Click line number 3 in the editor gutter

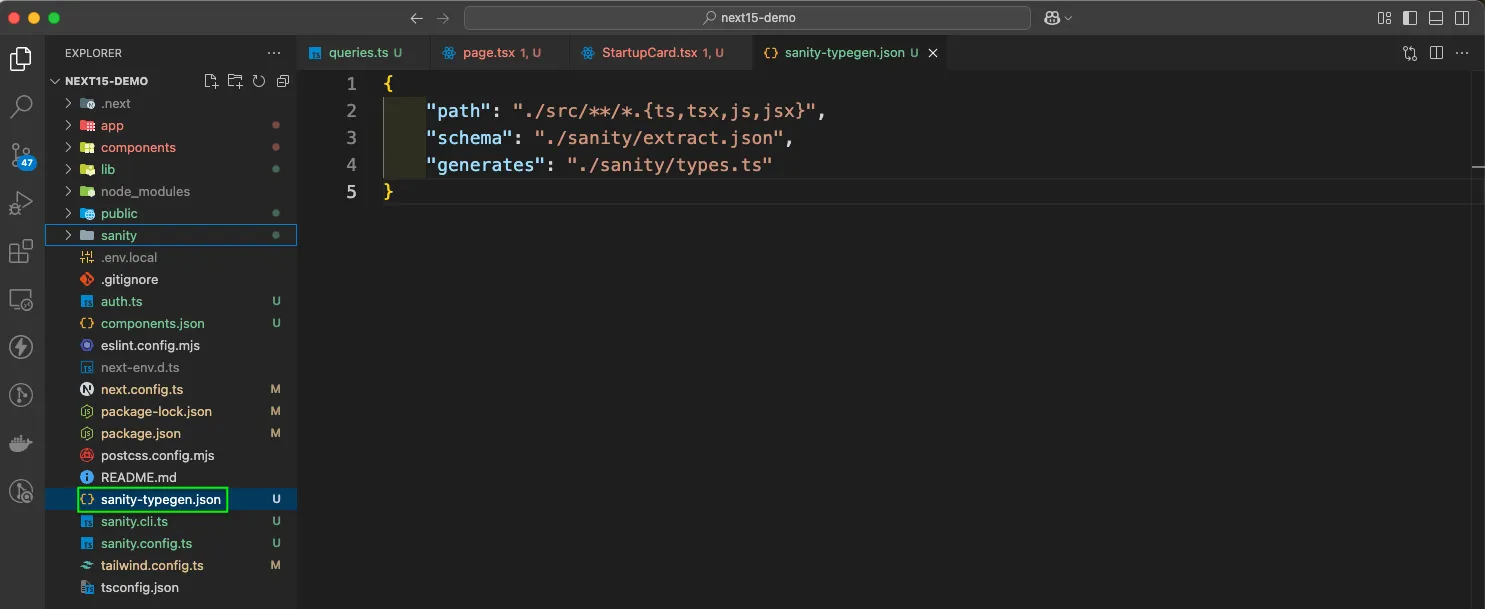coord(350,137)
